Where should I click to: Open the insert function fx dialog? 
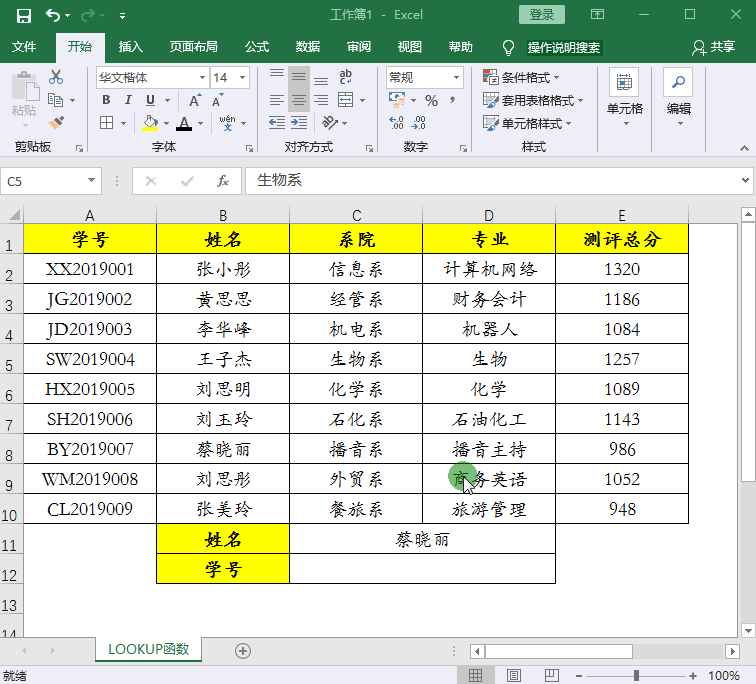pyautogui.click(x=223, y=181)
